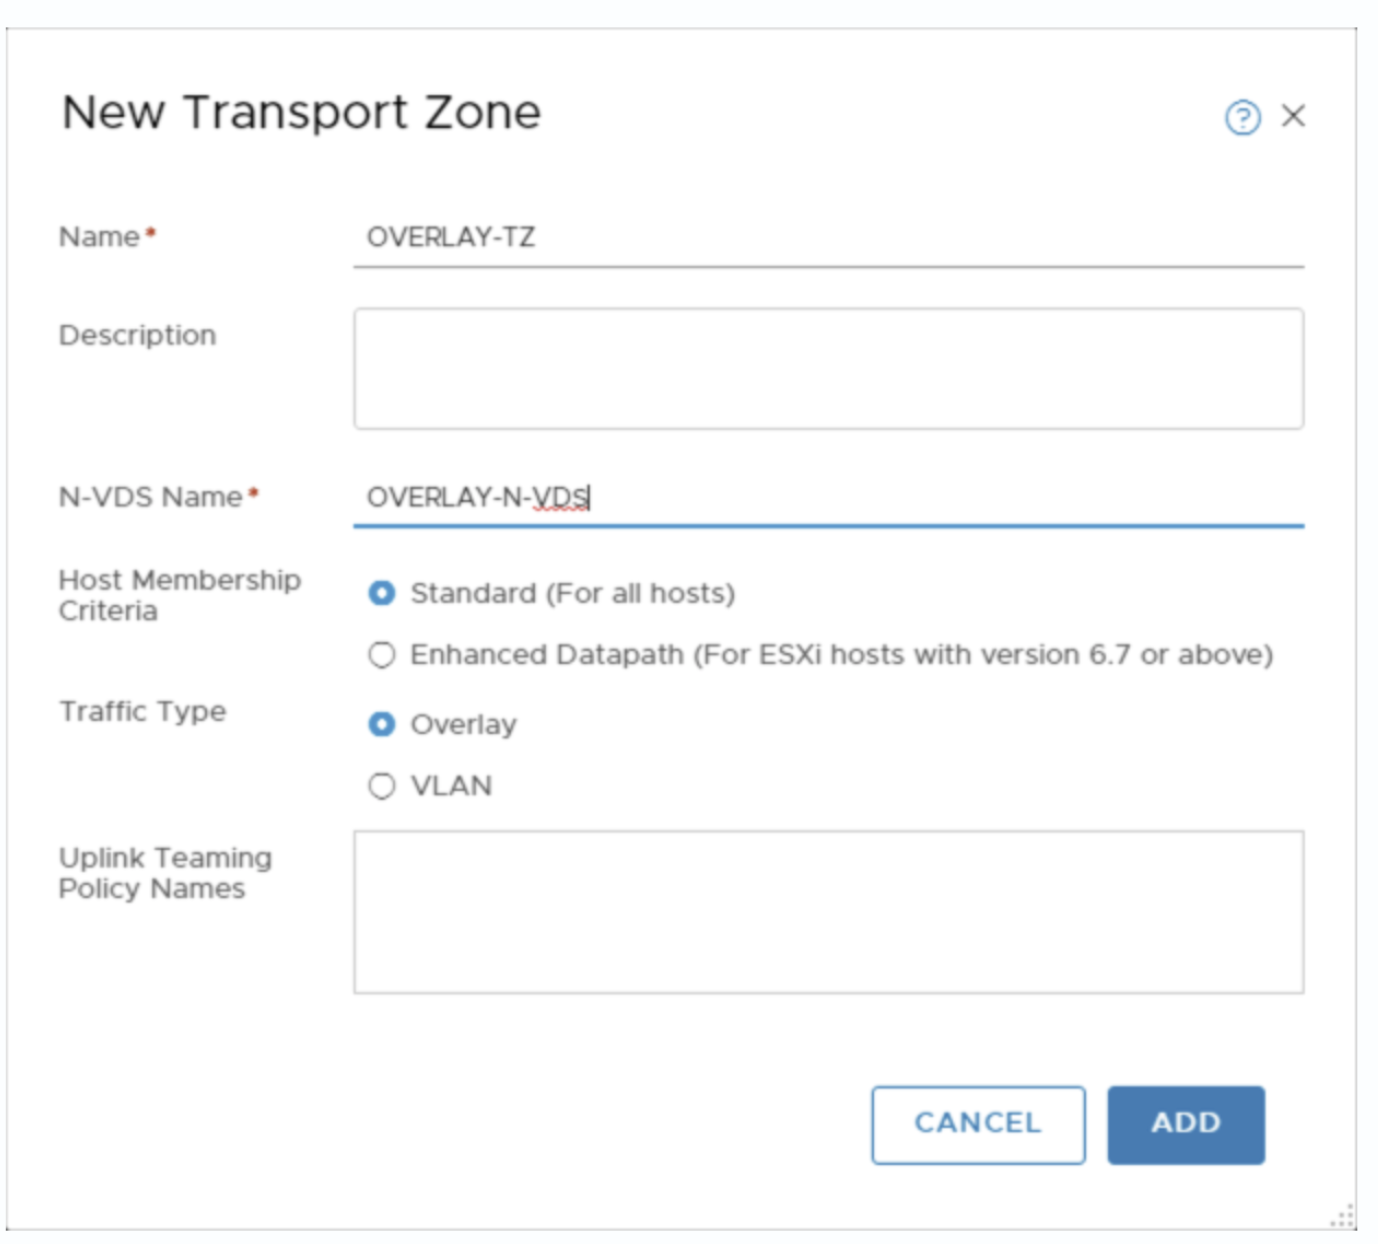Click the Traffic Type label
This screenshot has height=1244, width=1378.
[142, 711]
